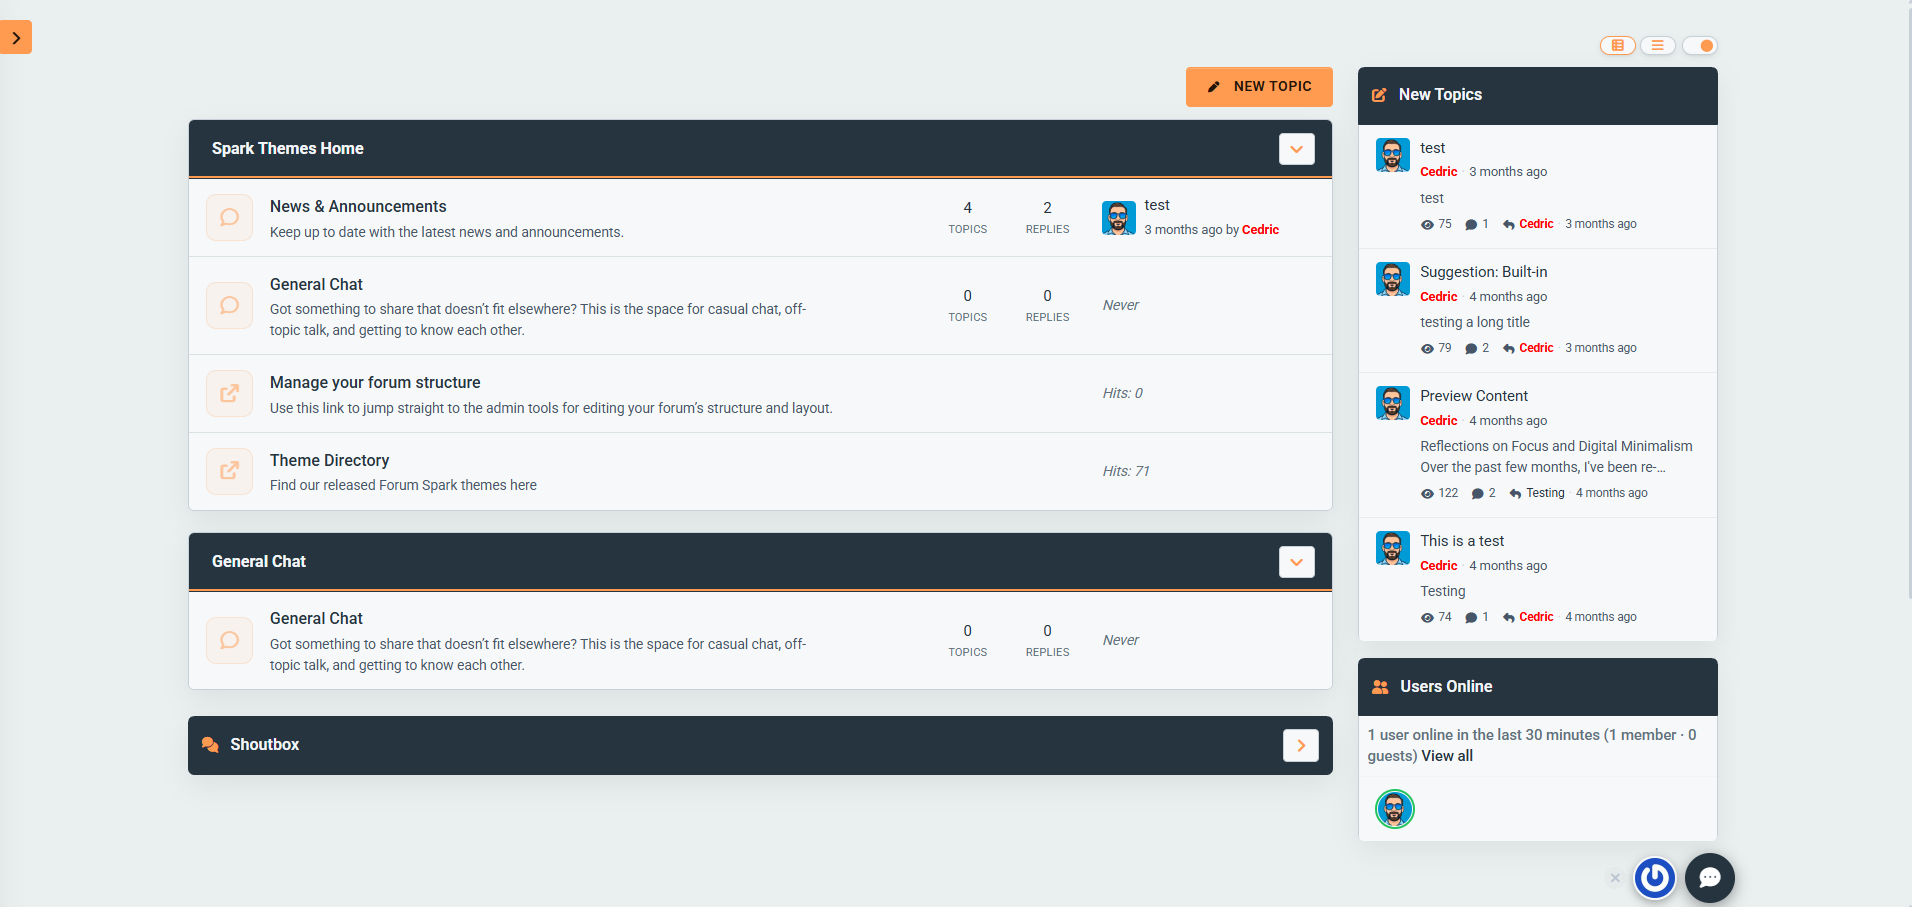Click the View all online users link

(1447, 756)
